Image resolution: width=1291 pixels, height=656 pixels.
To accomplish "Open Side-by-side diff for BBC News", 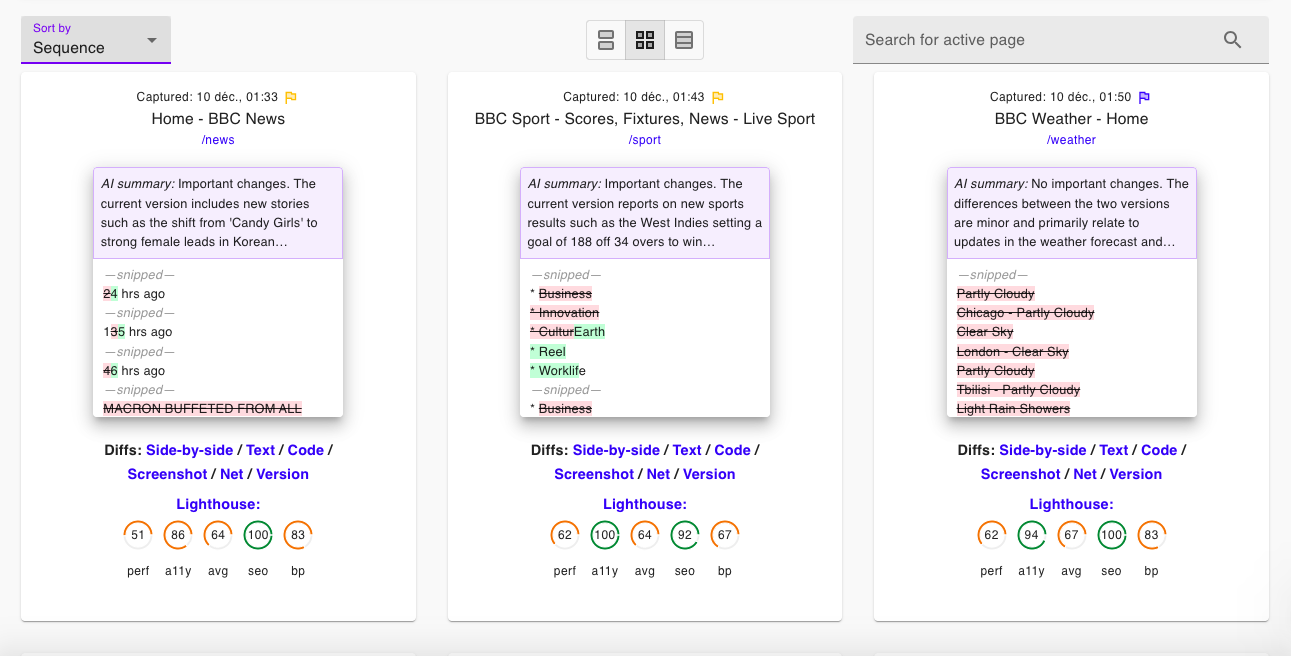I will click(189, 450).
